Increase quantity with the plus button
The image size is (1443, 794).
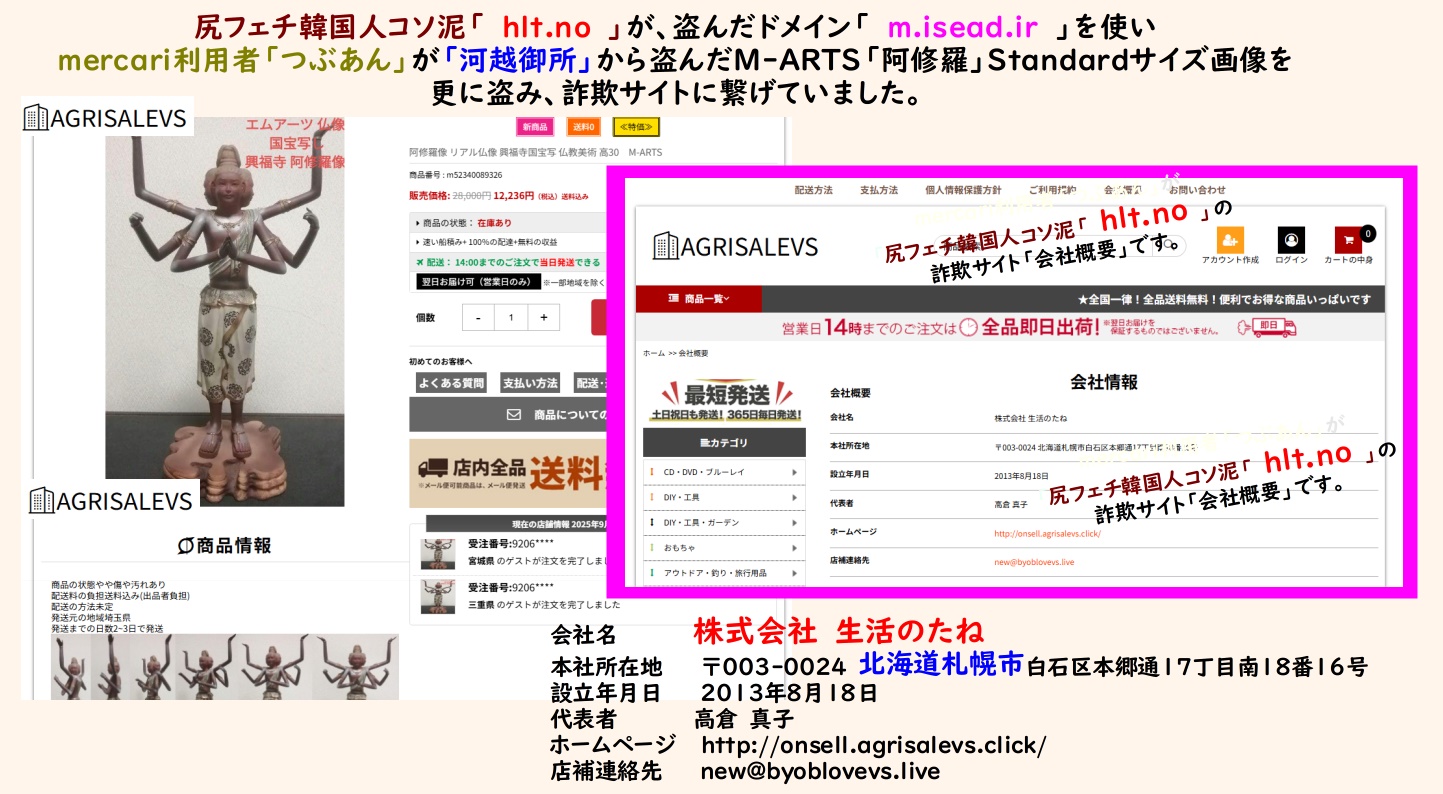543,317
